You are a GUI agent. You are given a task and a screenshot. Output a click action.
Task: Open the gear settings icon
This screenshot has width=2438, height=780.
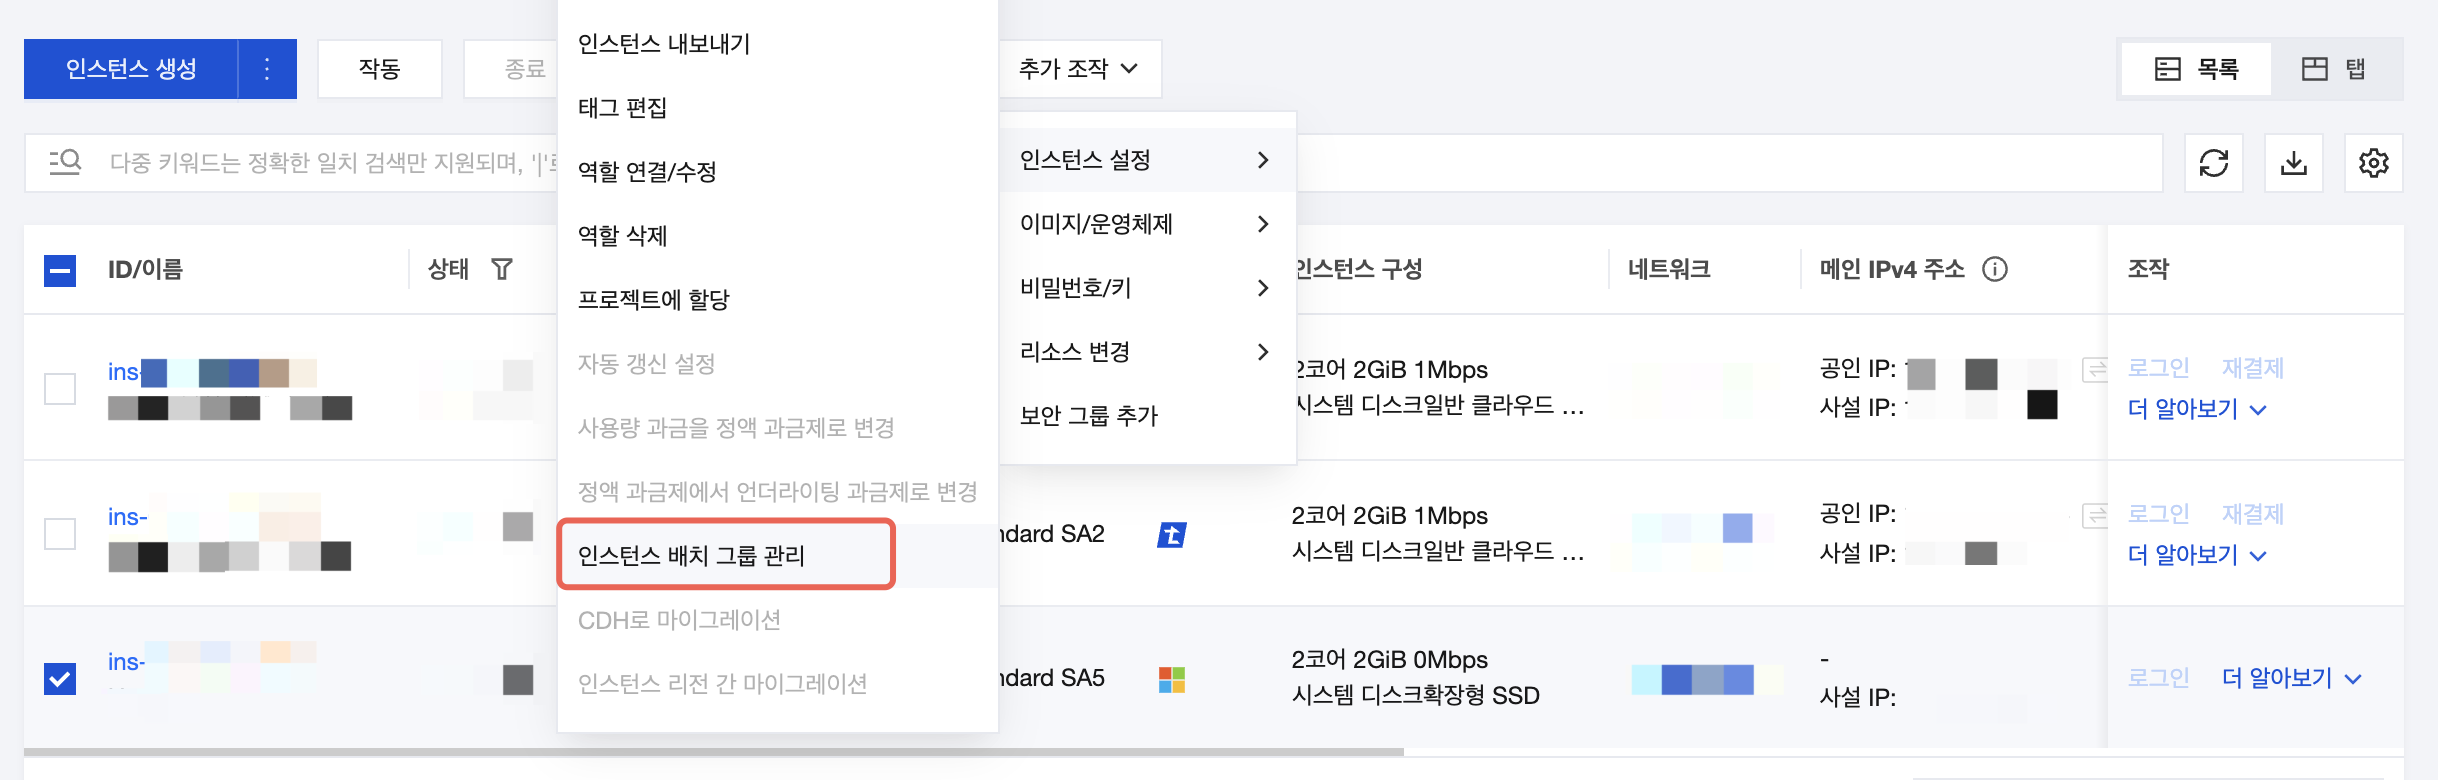coord(2374,163)
